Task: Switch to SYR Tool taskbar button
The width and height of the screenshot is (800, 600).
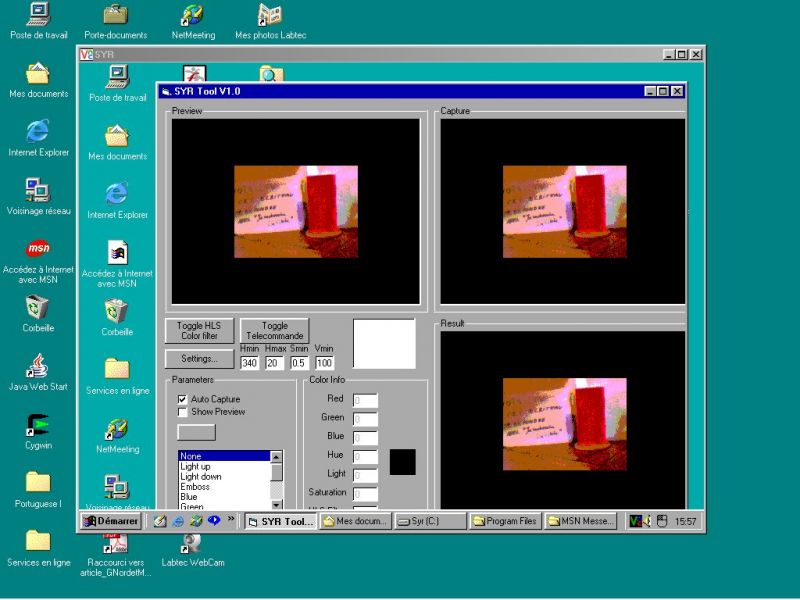Action: [x=281, y=521]
